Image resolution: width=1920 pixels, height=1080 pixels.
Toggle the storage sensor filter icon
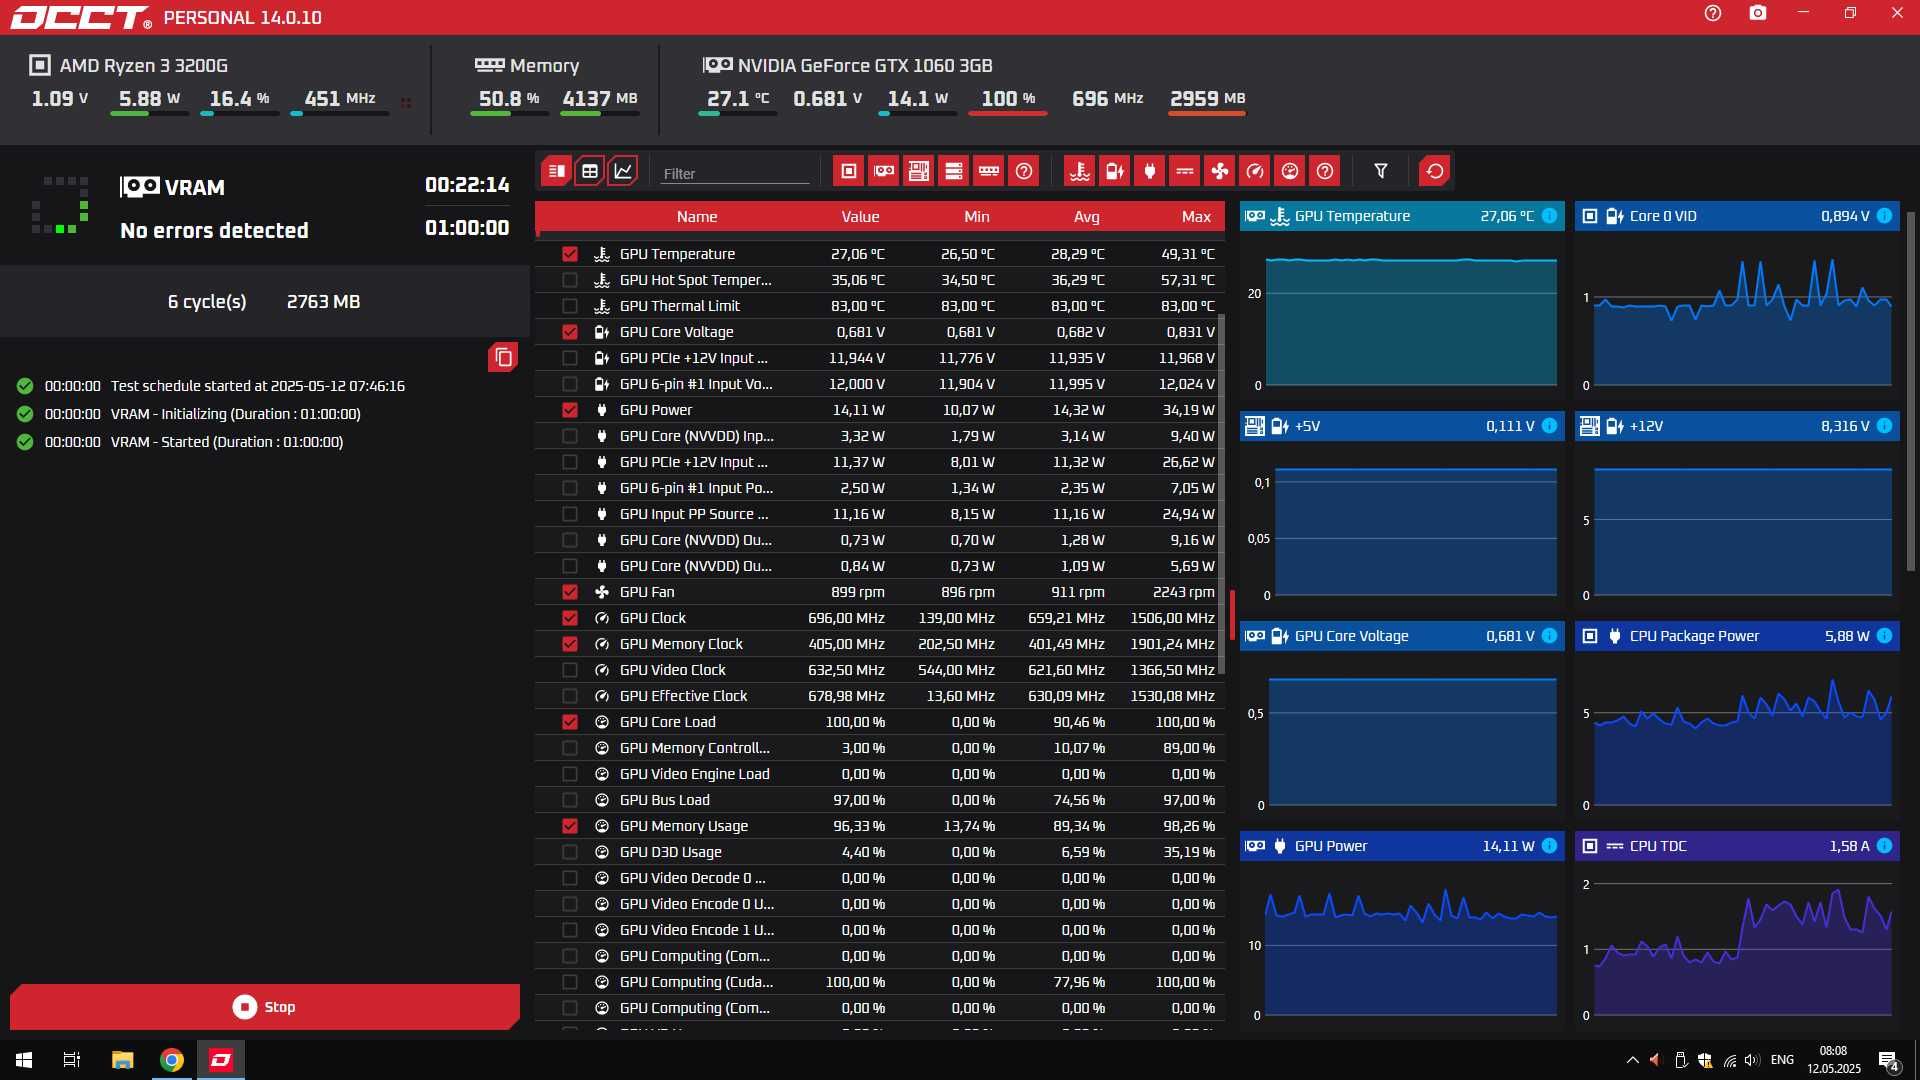[x=954, y=171]
